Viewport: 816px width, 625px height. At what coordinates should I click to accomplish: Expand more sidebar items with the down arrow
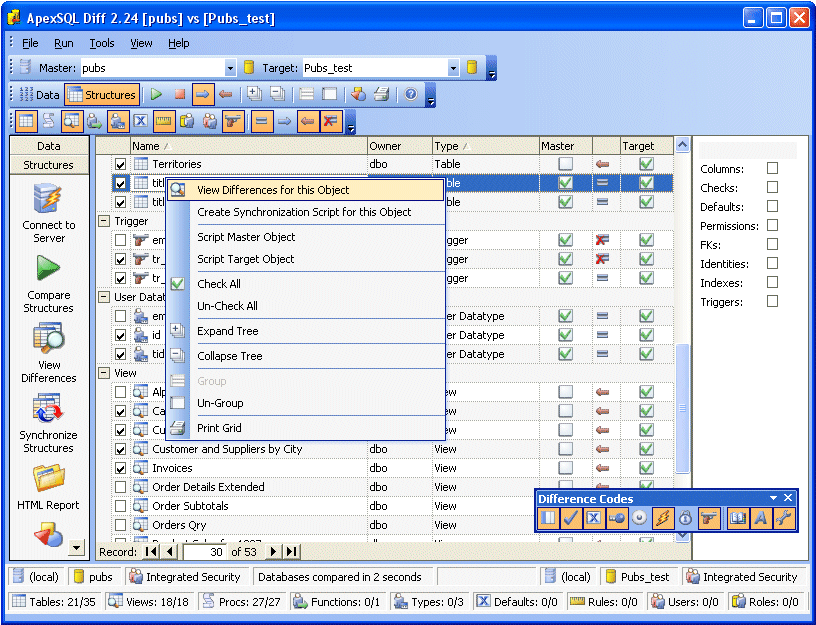pos(76,547)
